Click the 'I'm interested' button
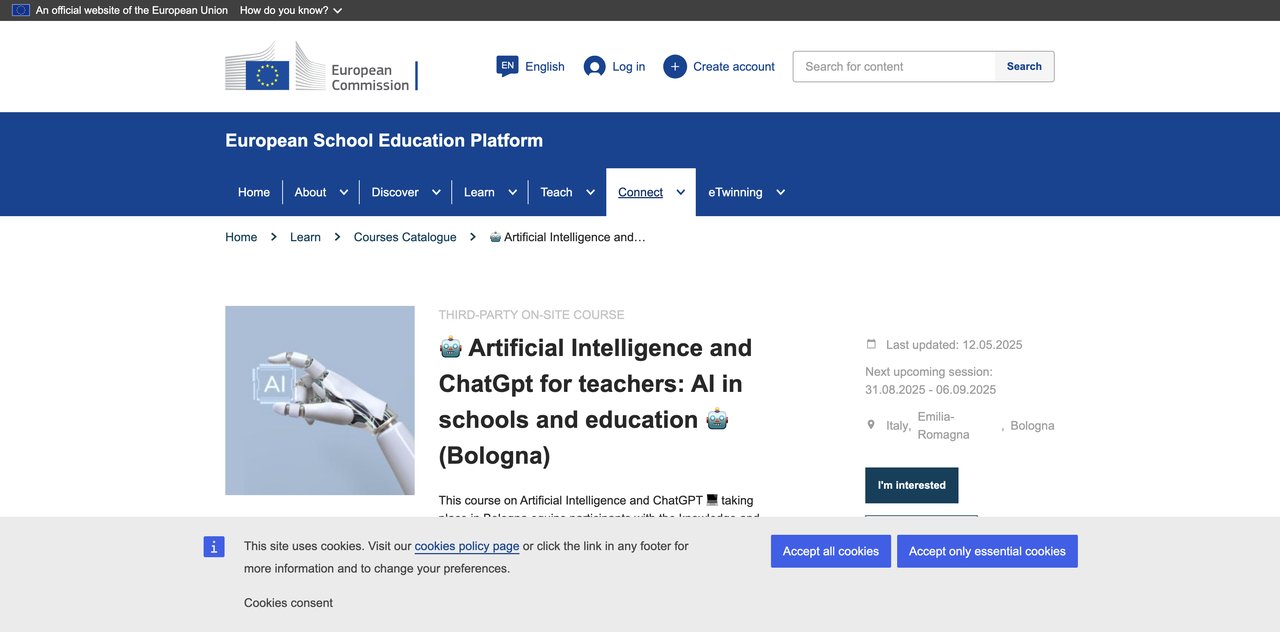Image resolution: width=1280 pixels, height=632 pixels. [x=912, y=485]
